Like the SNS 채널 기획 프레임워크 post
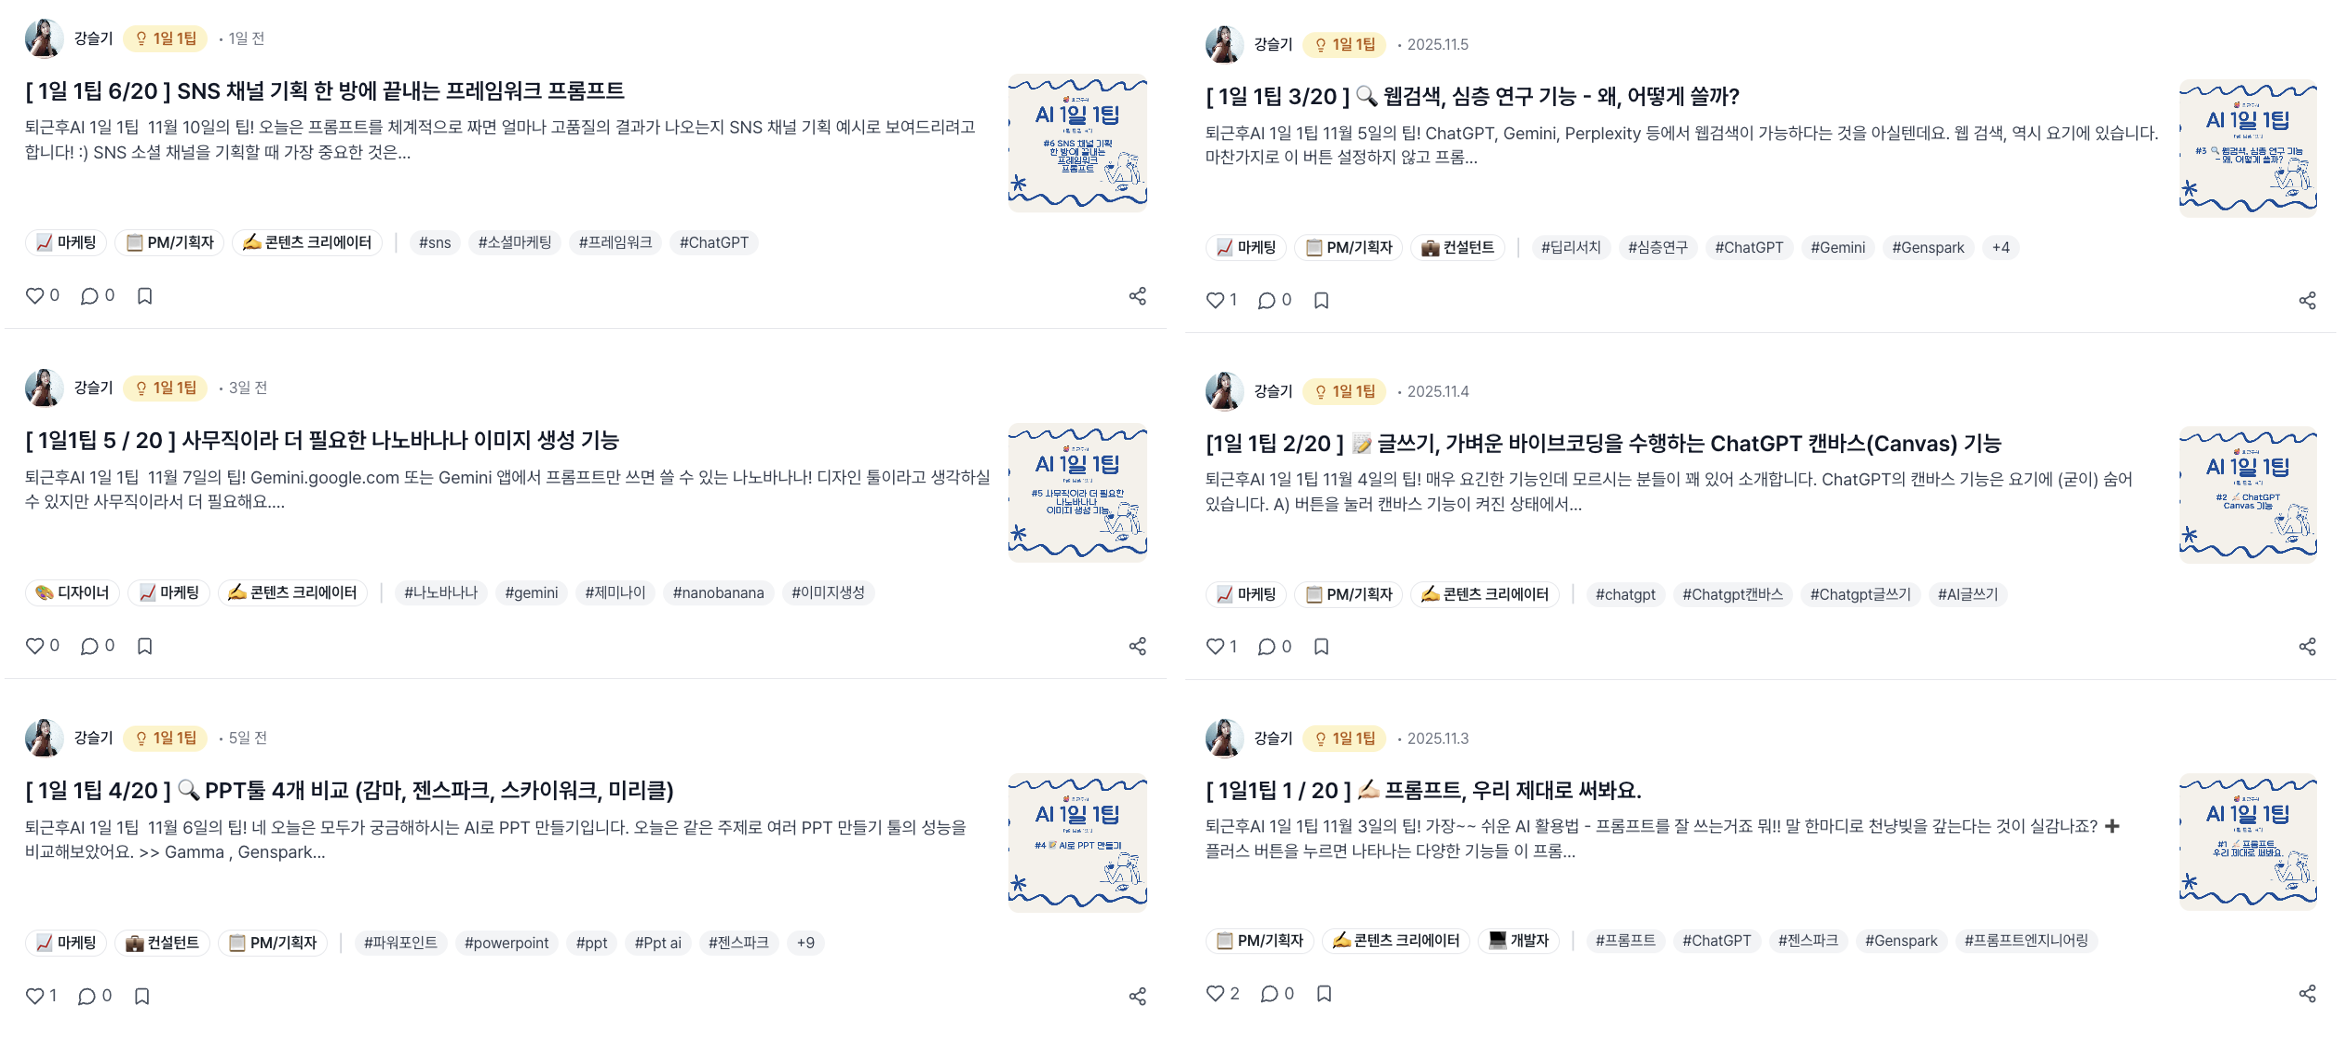This screenshot has width=2350, height=1046. point(35,296)
